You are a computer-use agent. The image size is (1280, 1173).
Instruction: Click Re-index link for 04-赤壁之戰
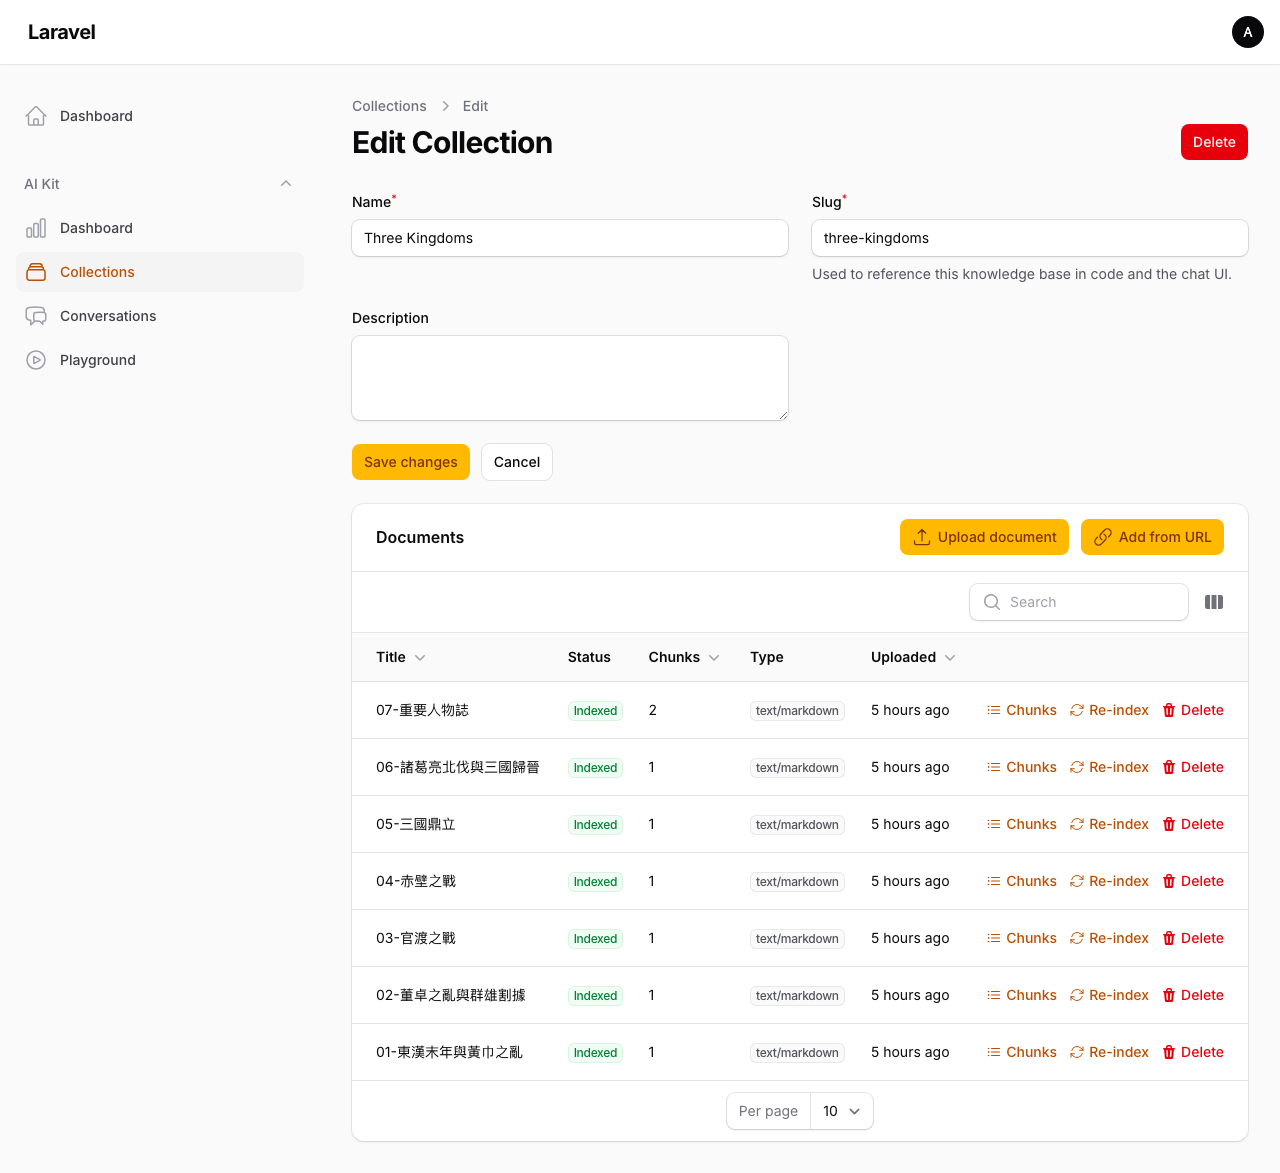[x=1109, y=881]
